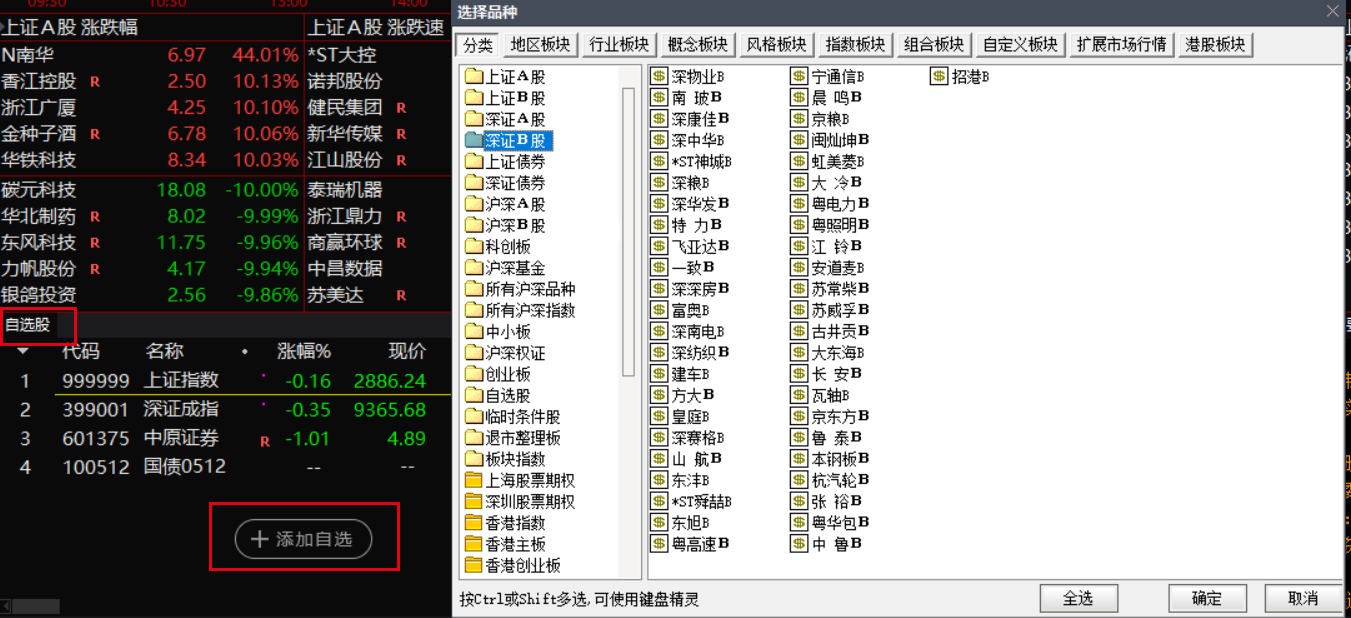
Task: Cancel the dialog with 取消 button
Action: [x=1303, y=598]
